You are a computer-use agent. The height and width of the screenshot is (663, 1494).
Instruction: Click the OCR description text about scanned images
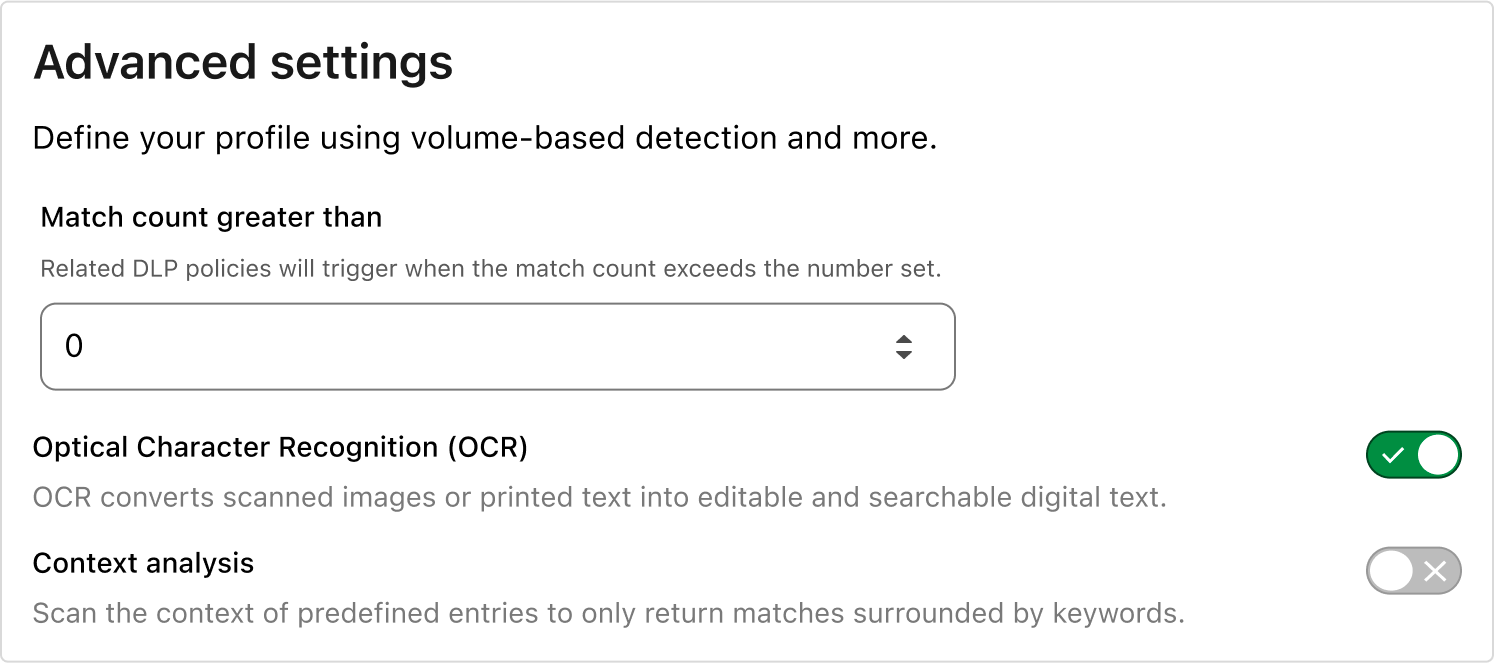599,497
